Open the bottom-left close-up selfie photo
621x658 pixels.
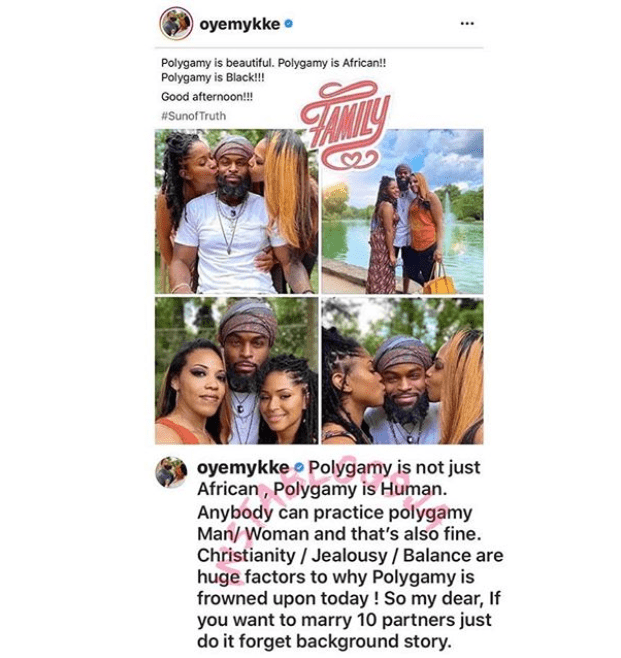pos(237,371)
